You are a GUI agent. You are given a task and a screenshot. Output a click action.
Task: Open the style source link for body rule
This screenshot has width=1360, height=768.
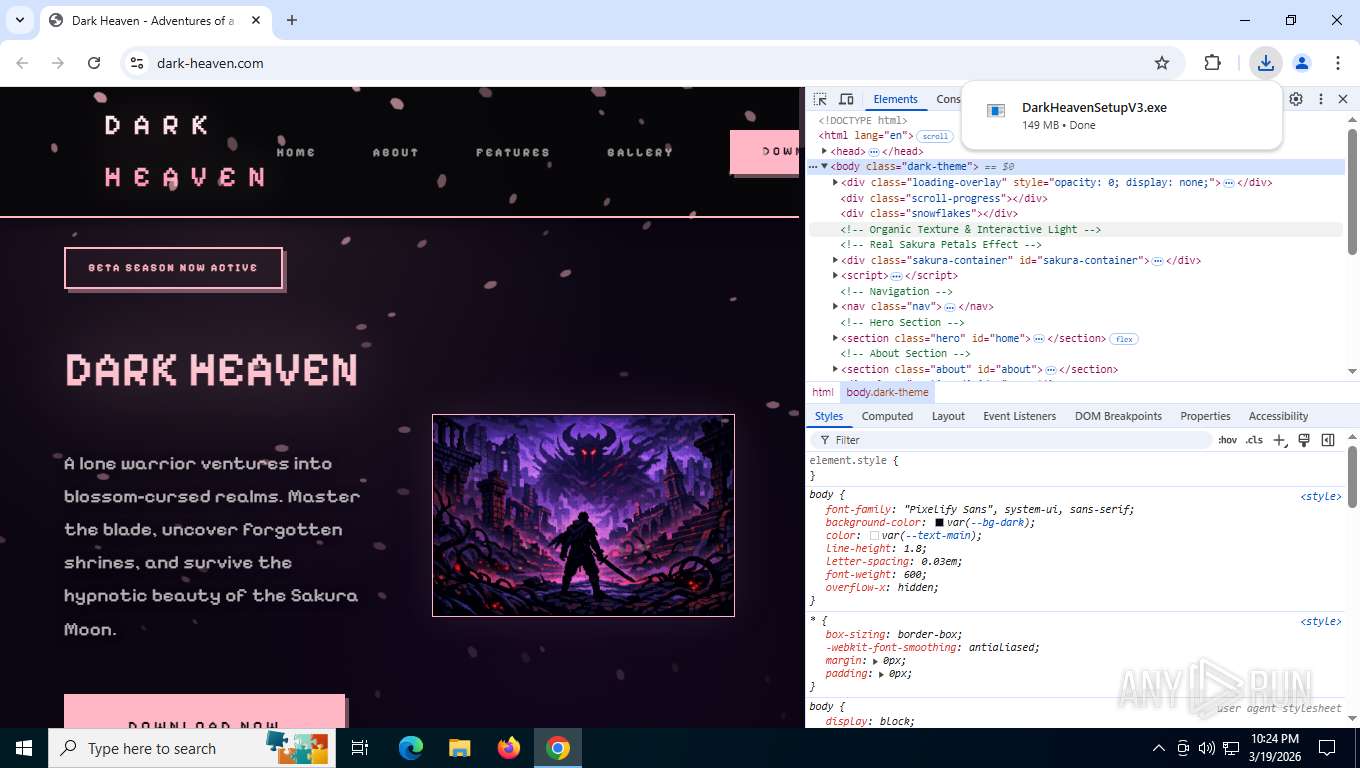[1320, 496]
